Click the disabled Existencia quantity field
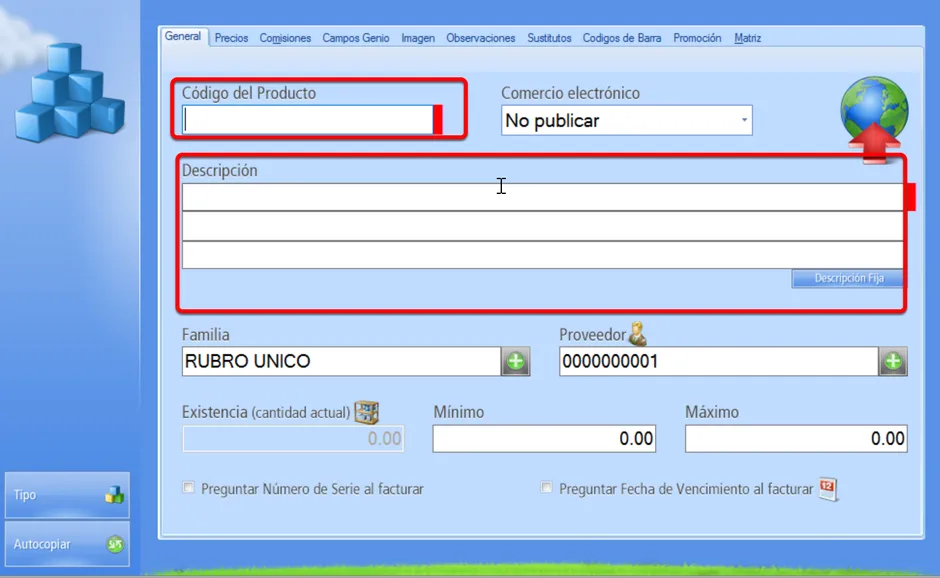940x578 pixels. pos(293,439)
